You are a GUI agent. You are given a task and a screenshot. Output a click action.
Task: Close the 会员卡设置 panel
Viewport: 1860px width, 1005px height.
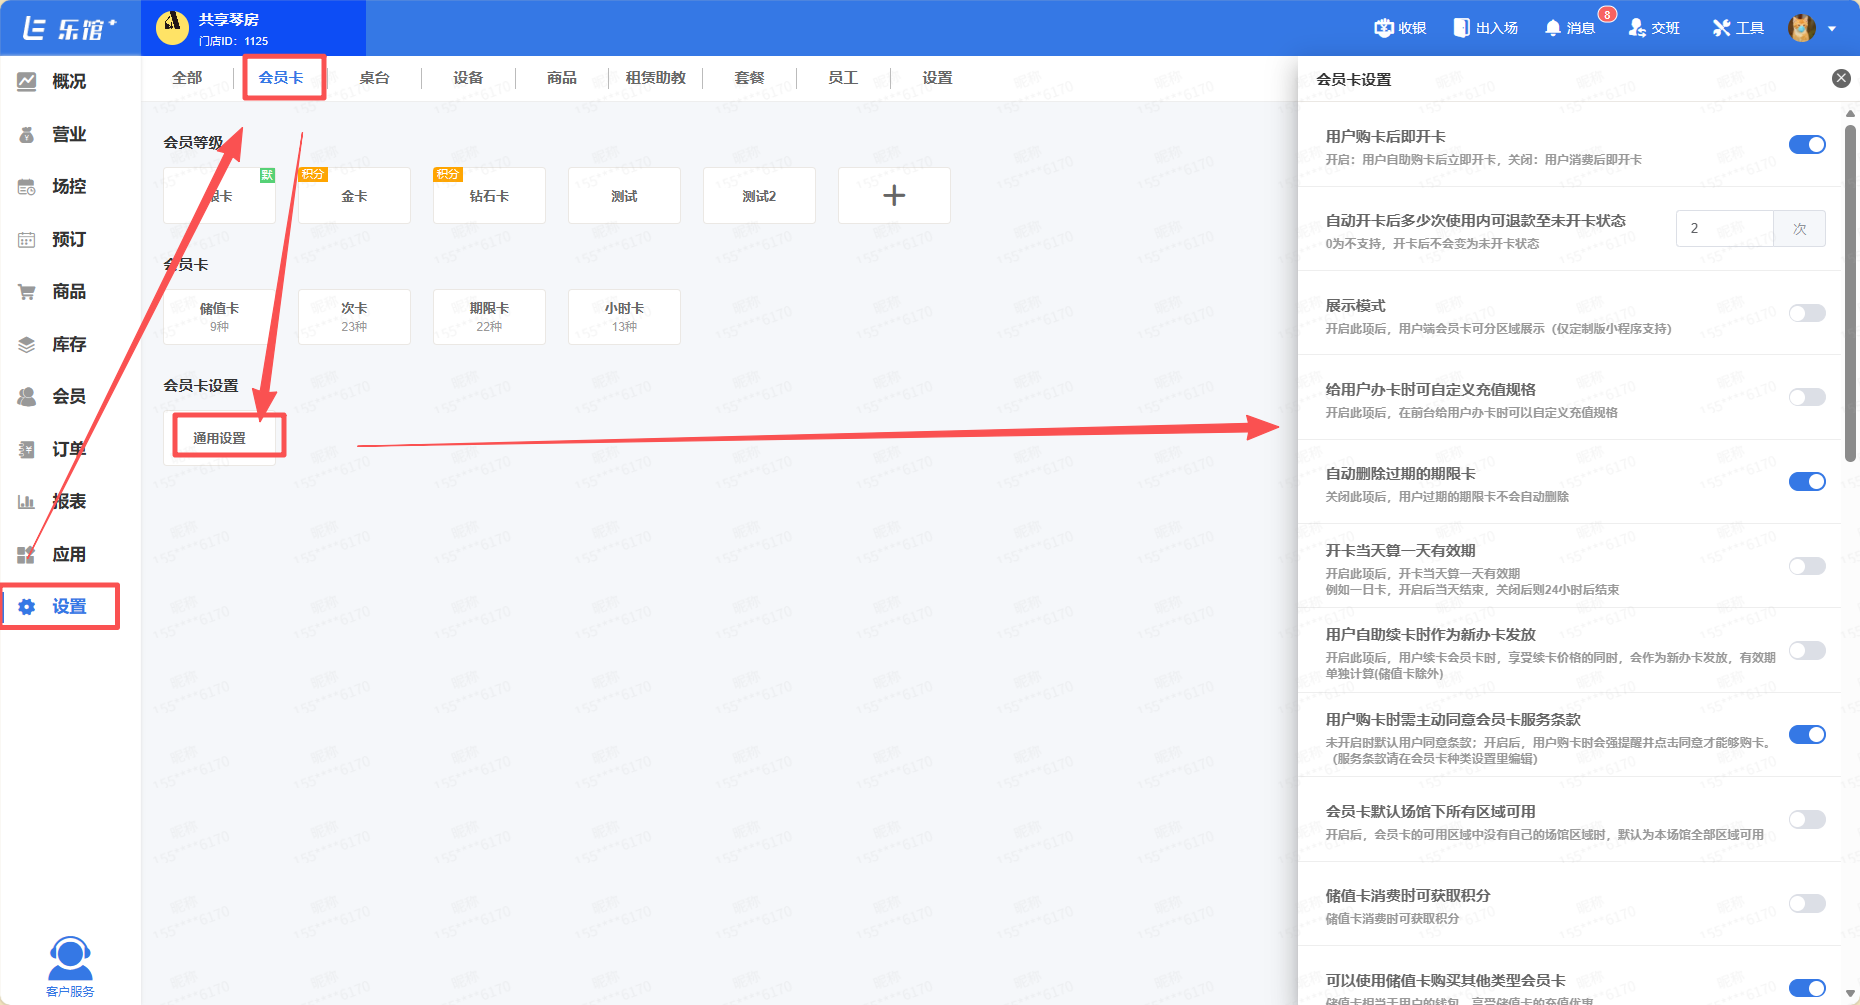[1840, 78]
